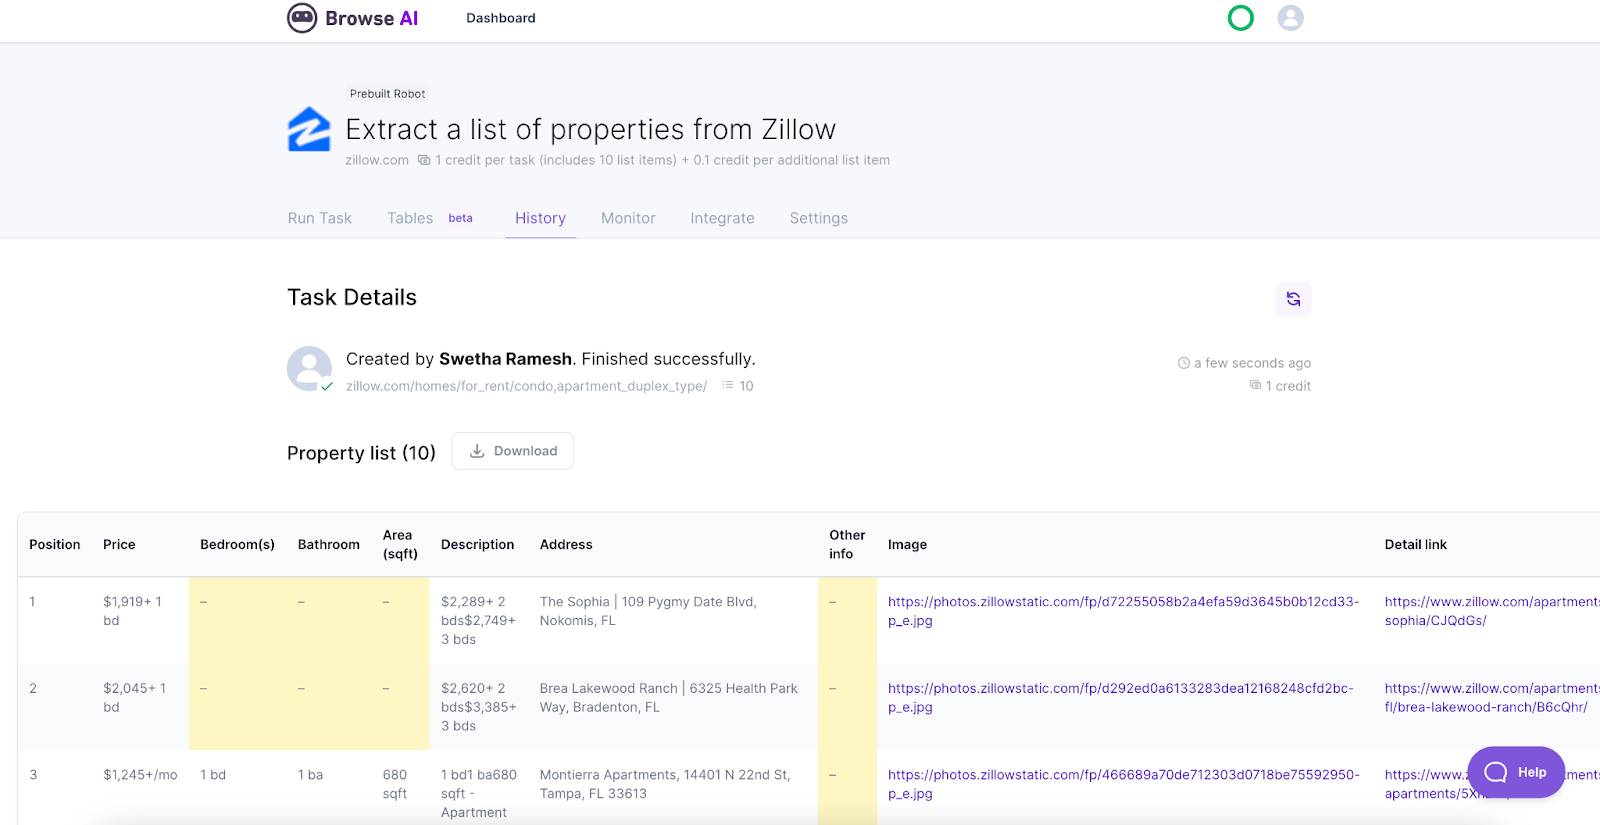The width and height of the screenshot is (1600, 825).
Task: Click the credit icon next to 1 credit
Action: click(x=1255, y=385)
